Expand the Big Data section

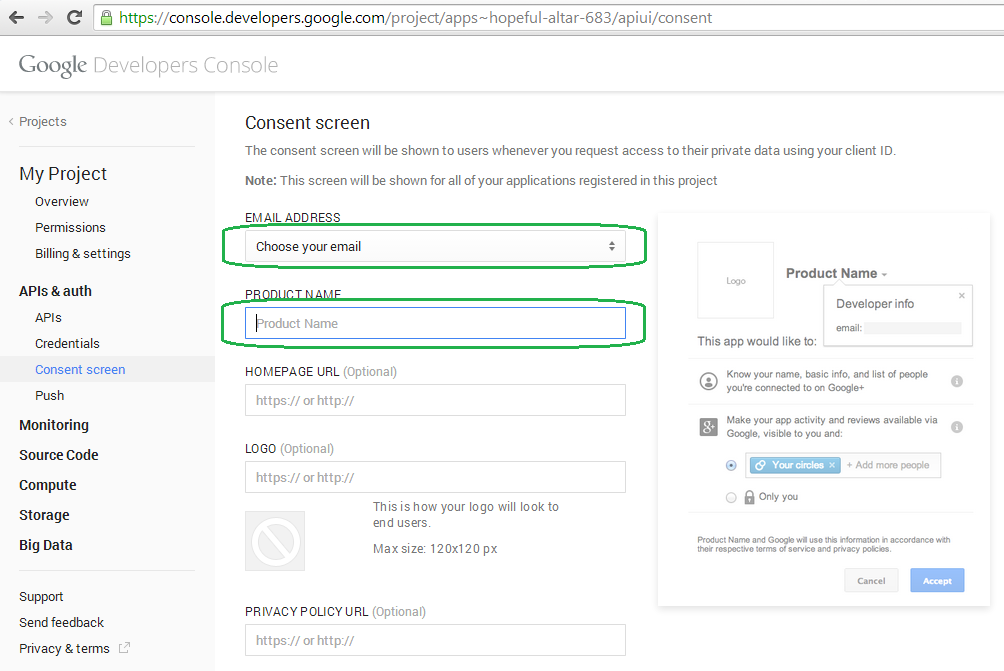pos(46,546)
